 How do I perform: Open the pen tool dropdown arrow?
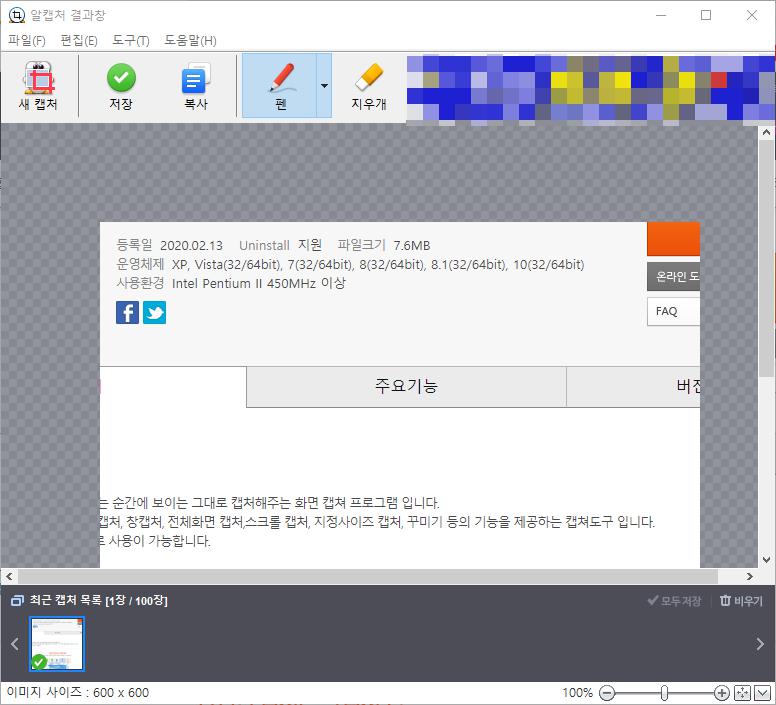[x=324, y=86]
